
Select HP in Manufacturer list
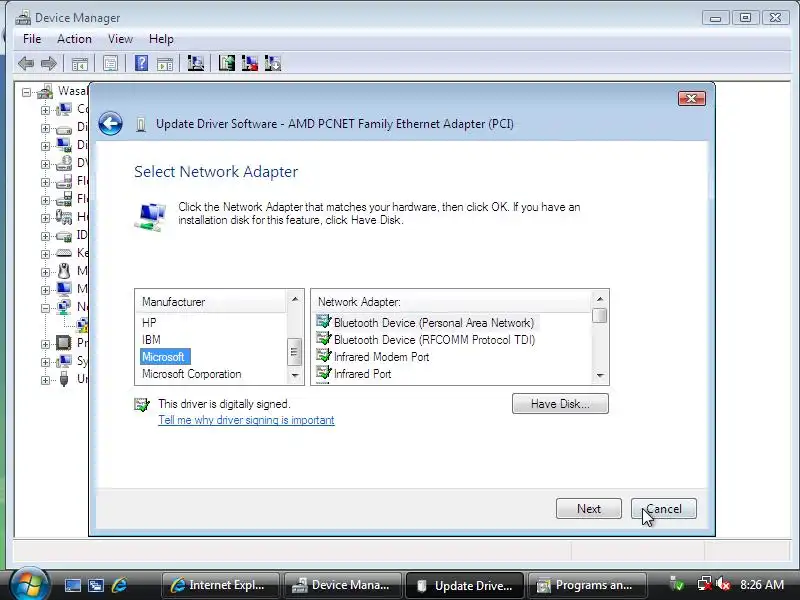149,322
